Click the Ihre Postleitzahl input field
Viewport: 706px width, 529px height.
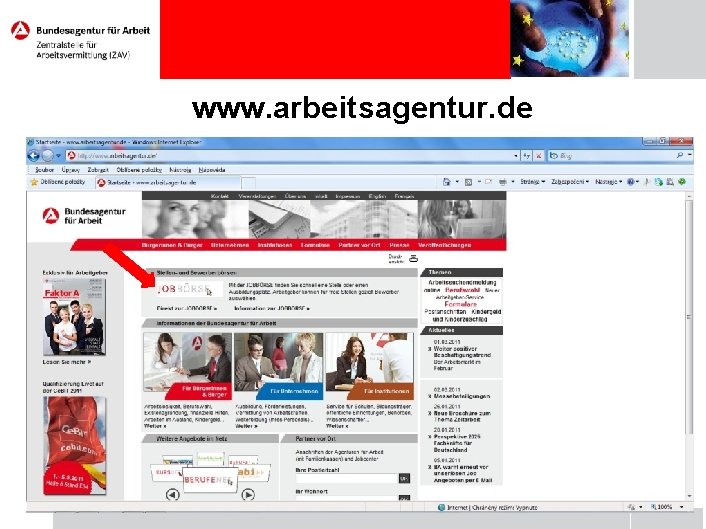pos(347,479)
